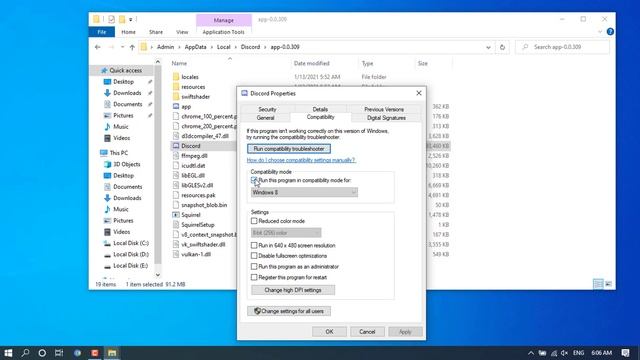This screenshot has height=360, width=640.
Task: Go up one folder level arrow
Action: coord(132,47)
